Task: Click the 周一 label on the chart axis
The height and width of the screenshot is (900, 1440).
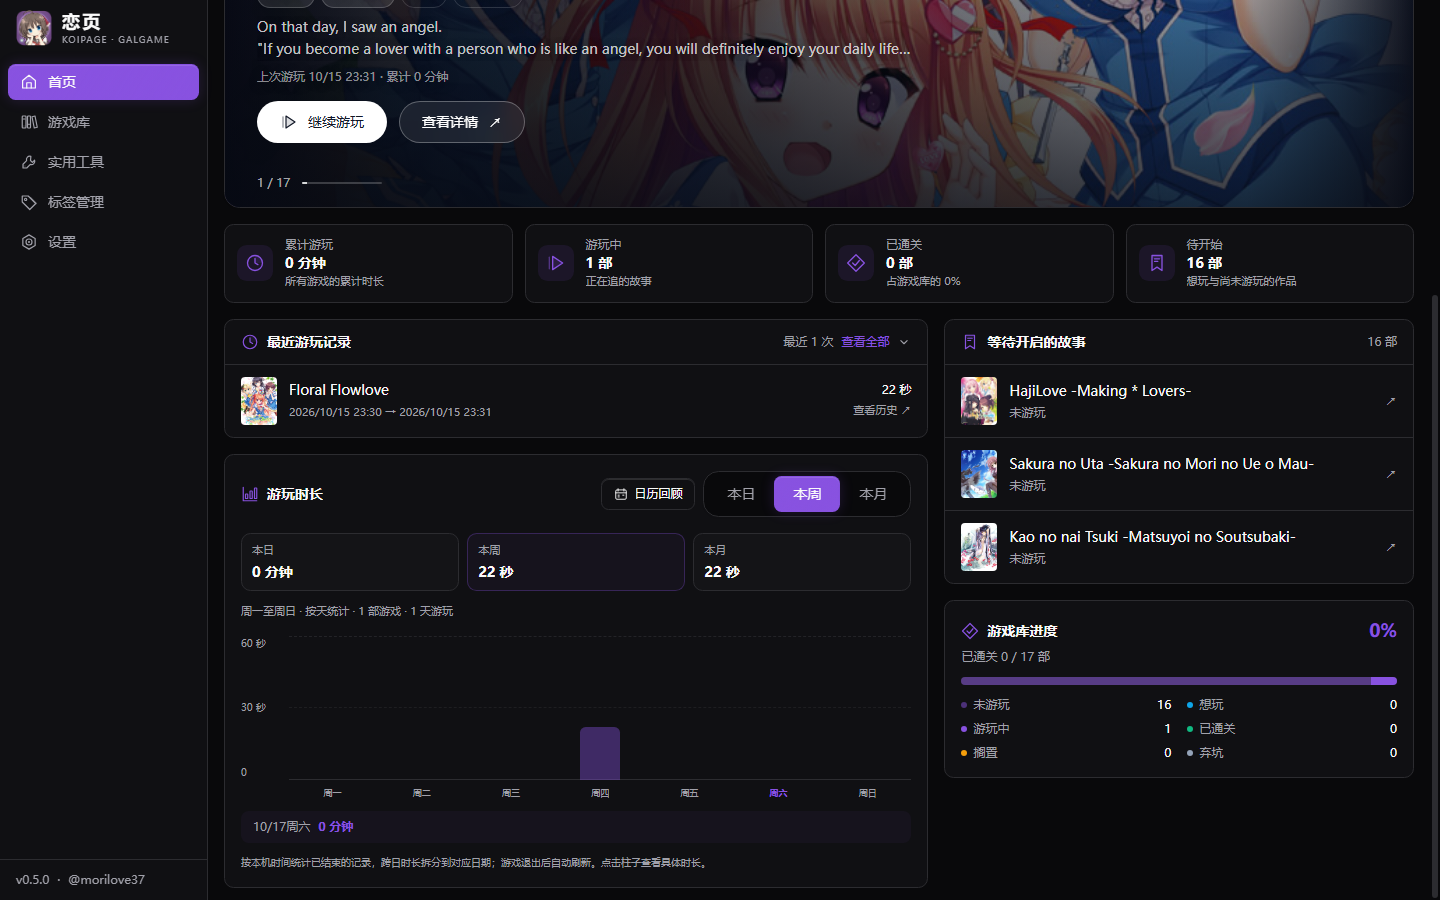Action: [x=333, y=793]
